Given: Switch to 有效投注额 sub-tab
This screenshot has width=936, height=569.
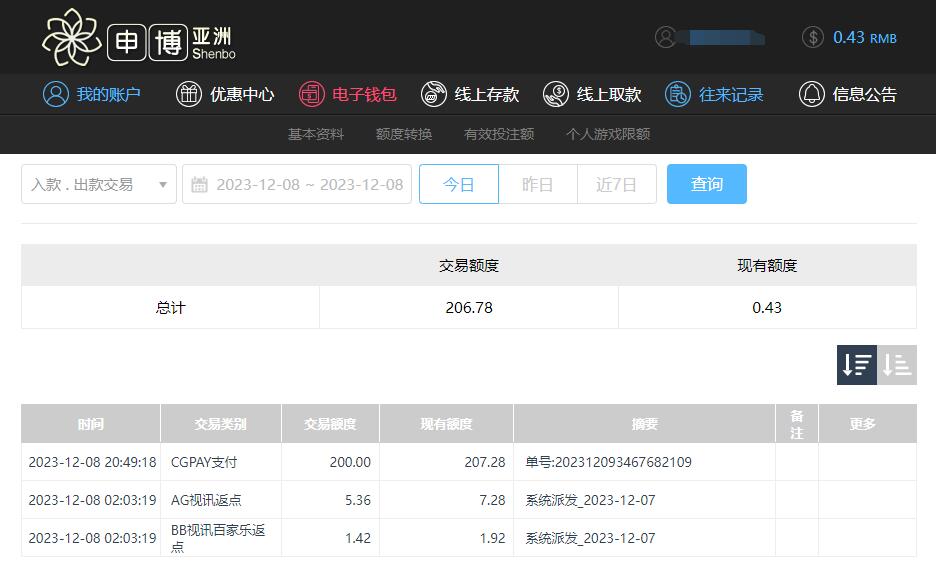Looking at the screenshot, I should tap(499, 134).
